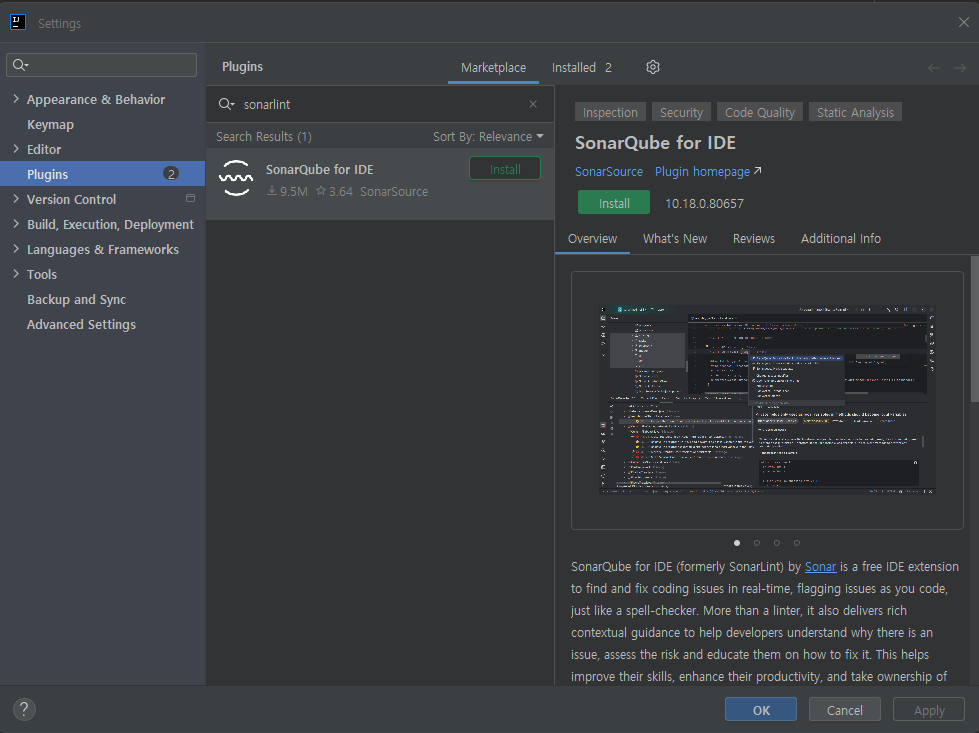Image resolution: width=979 pixels, height=733 pixels.
Task: Open the Overview tab
Action: (x=592, y=239)
